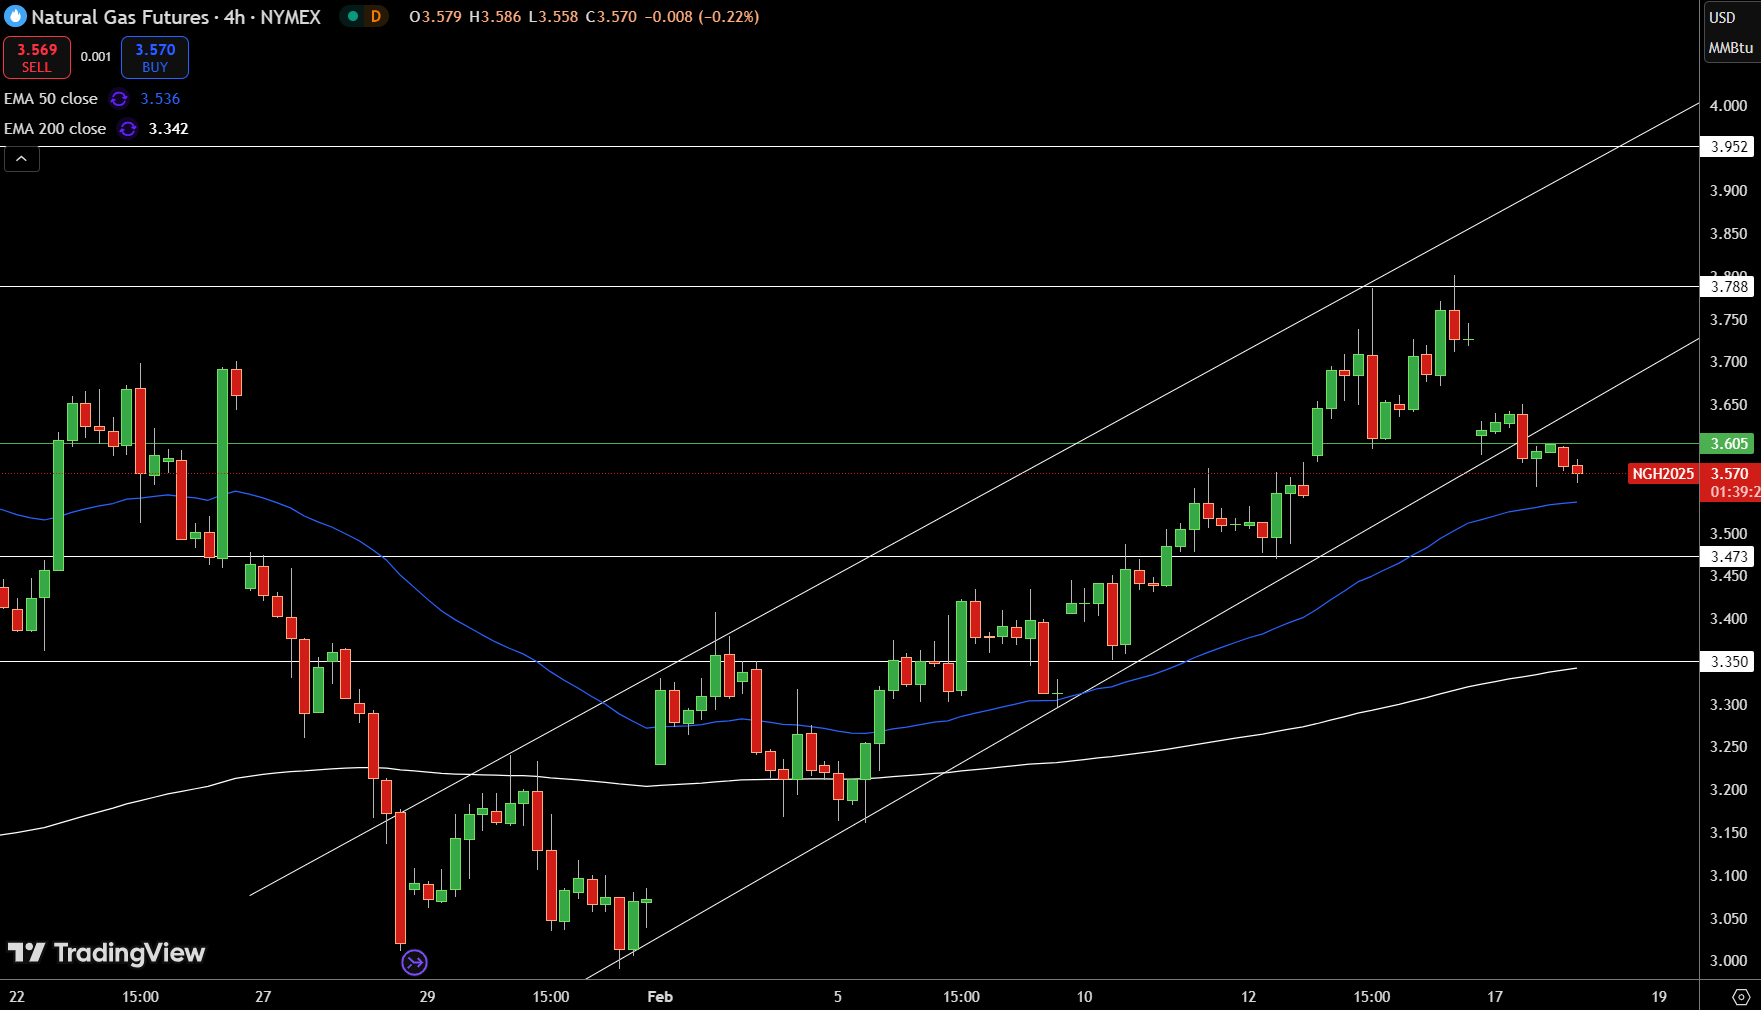Click the 3.350 horizontal line price label
The width and height of the screenshot is (1761, 1010).
(x=1729, y=662)
